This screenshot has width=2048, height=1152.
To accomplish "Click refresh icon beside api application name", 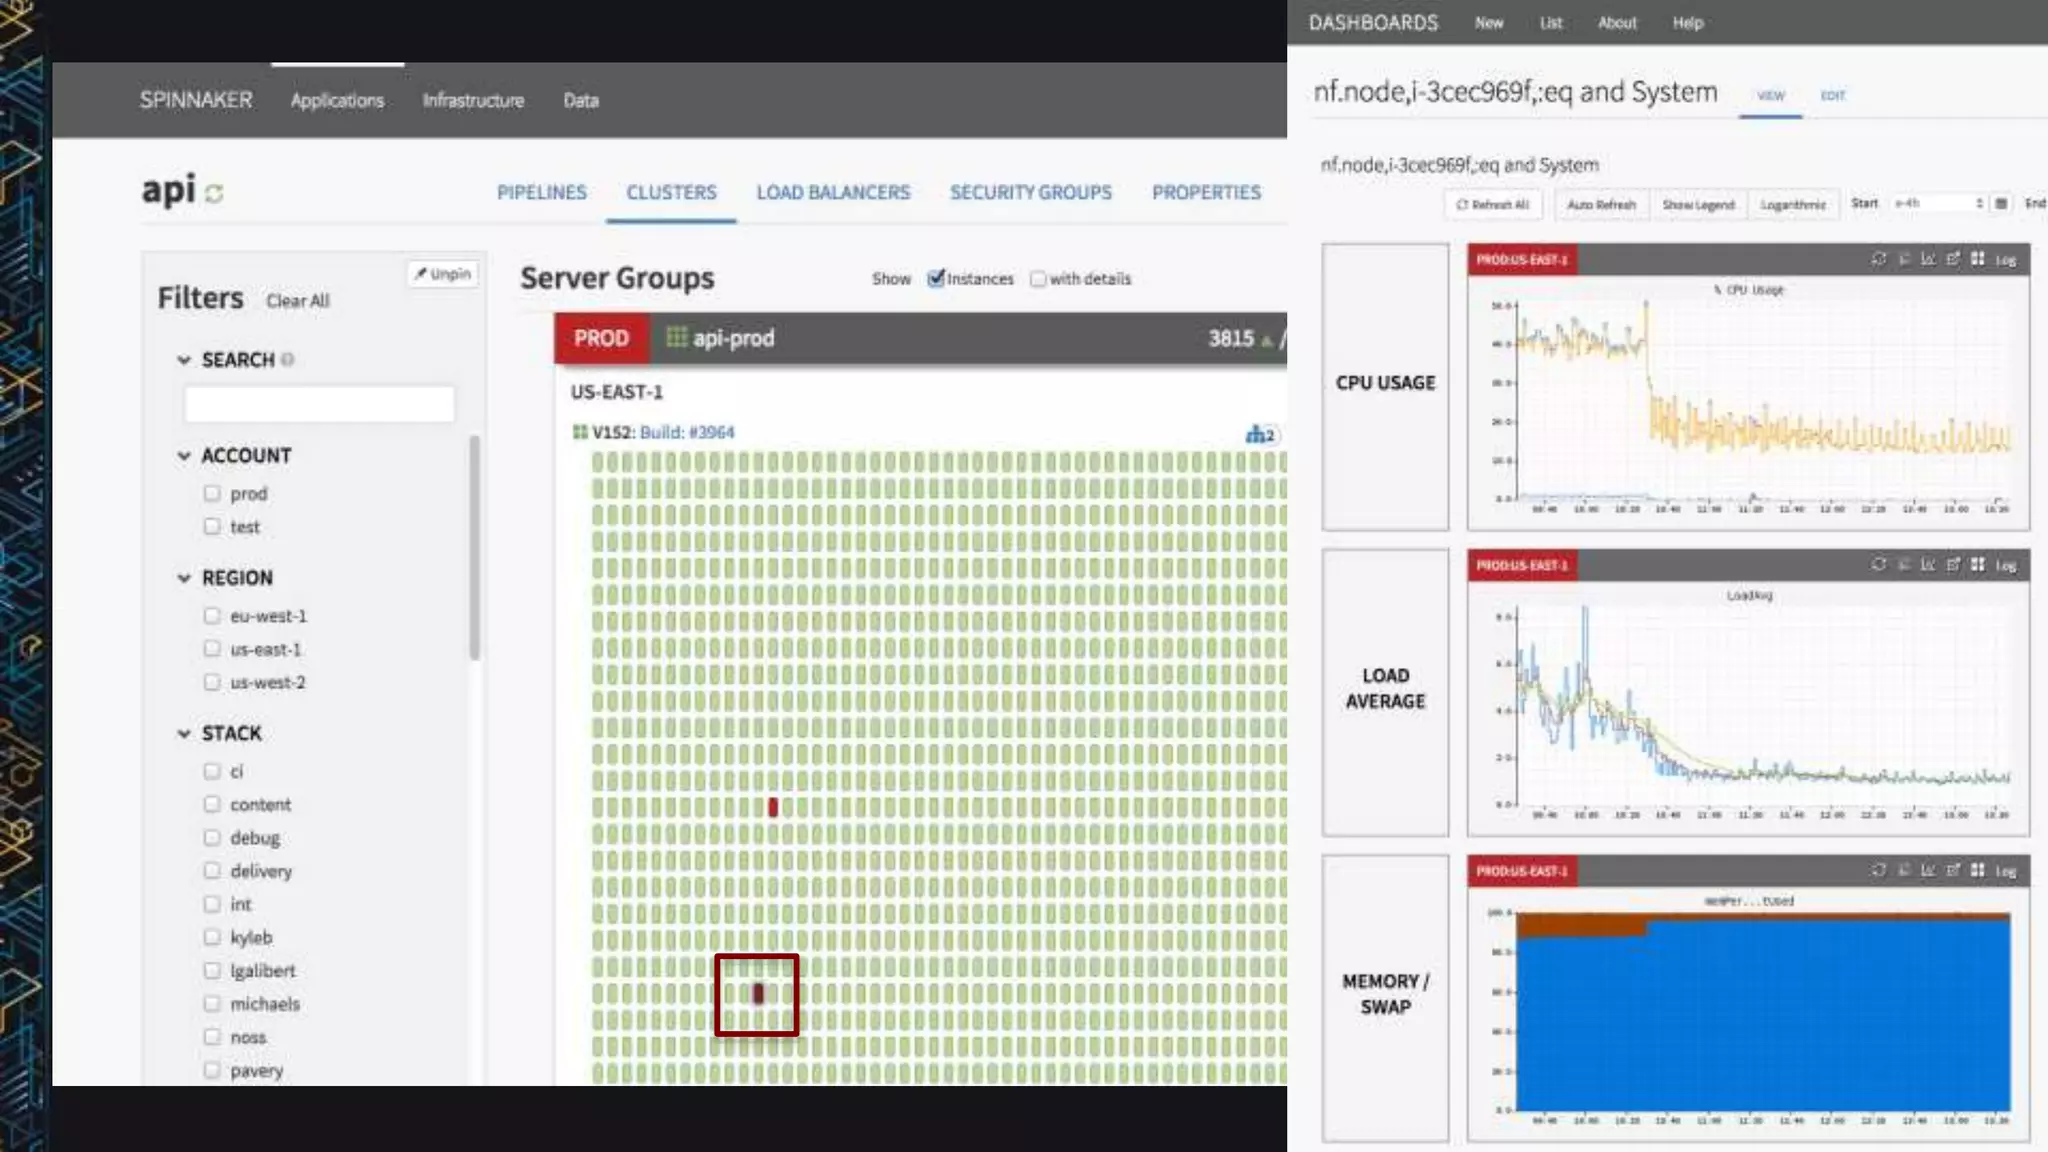I will click(214, 193).
